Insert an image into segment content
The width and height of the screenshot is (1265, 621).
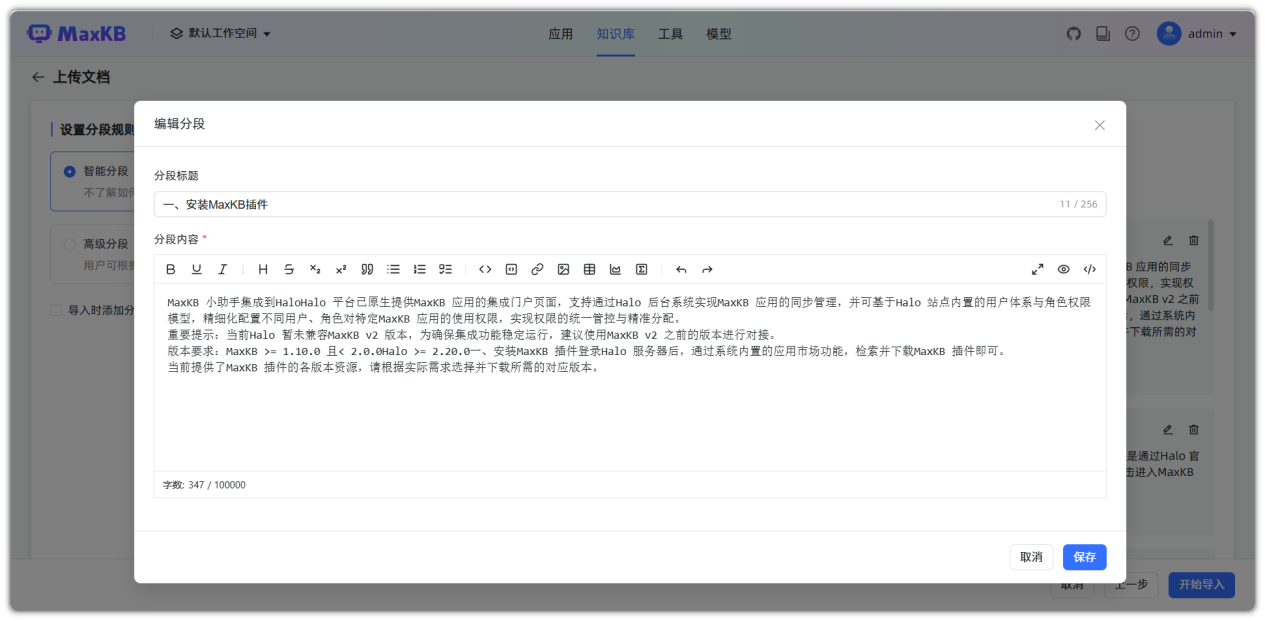[x=563, y=269]
